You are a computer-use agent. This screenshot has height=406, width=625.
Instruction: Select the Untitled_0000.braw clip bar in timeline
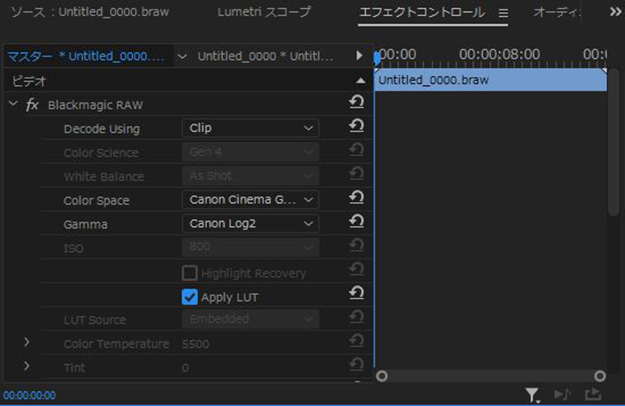click(490, 80)
